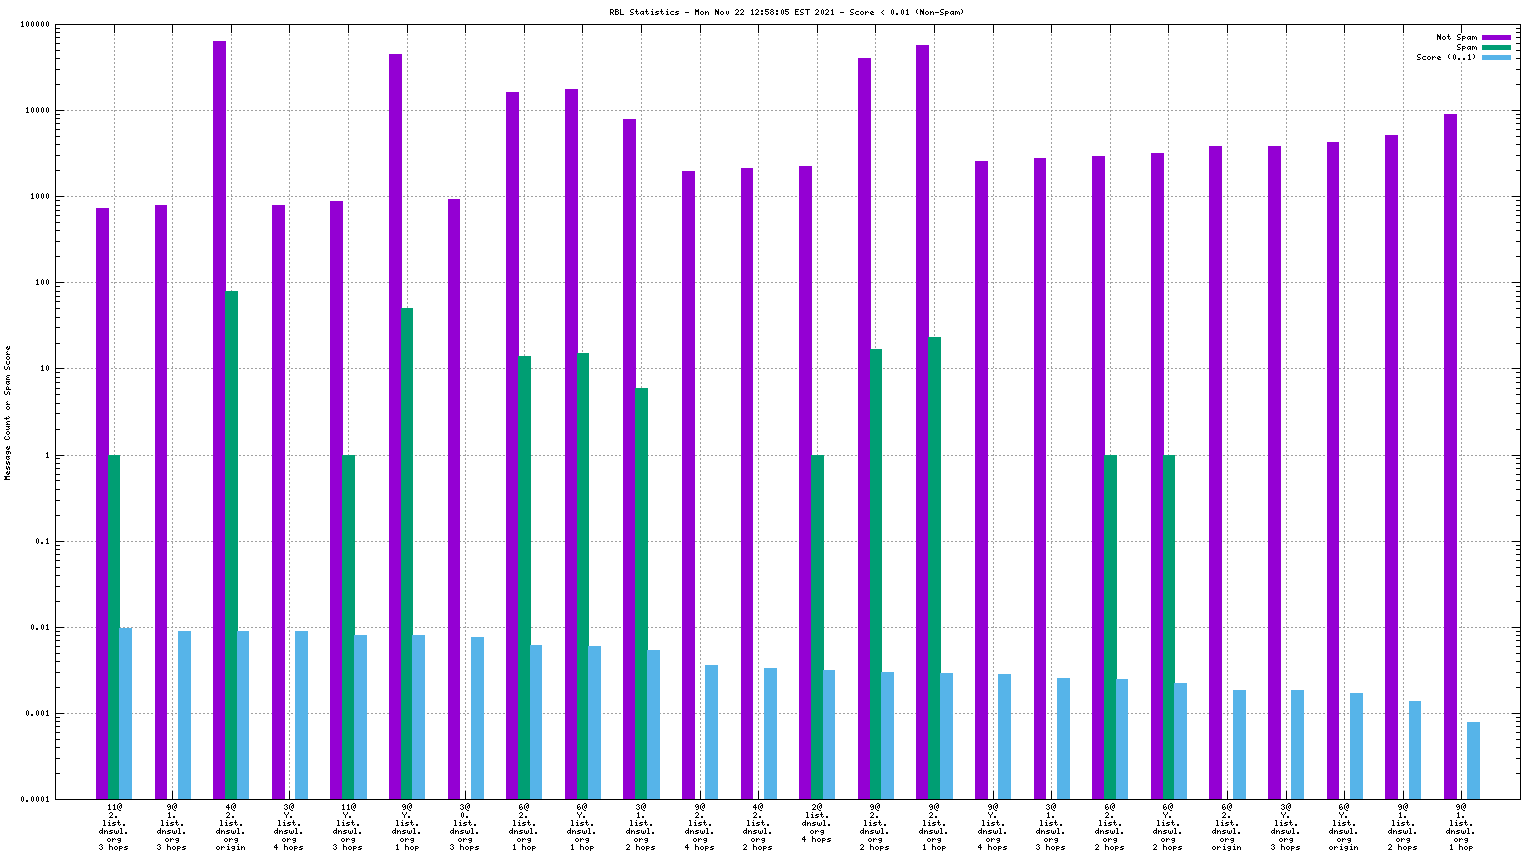
Task: Click the leftmost light blue Score bar
Action: click(126, 713)
